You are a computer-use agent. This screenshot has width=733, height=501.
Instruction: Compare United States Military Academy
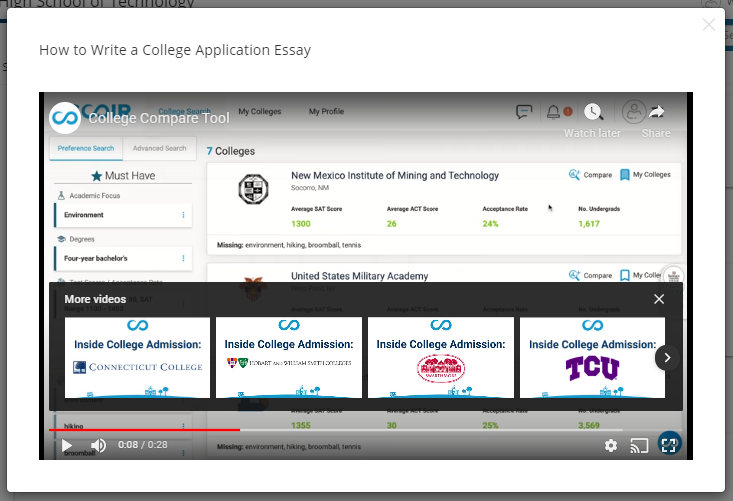(x=590, y=276)
